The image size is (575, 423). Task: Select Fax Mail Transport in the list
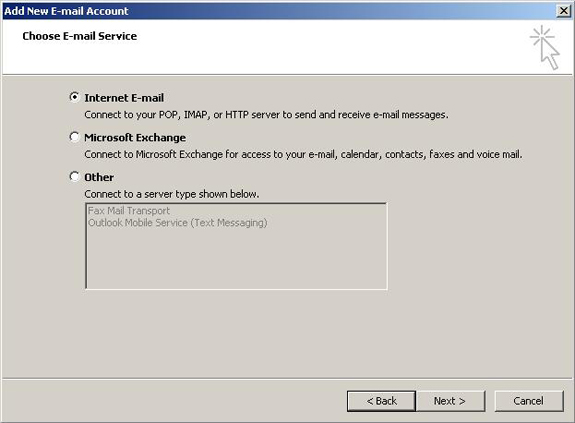(129, 211)
